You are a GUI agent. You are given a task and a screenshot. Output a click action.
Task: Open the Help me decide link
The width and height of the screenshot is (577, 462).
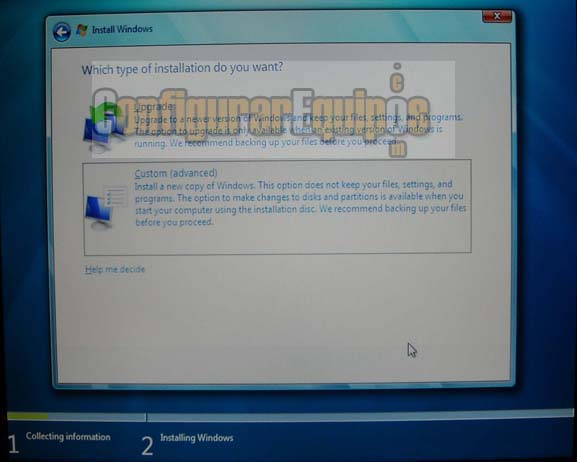pos(115,269)
